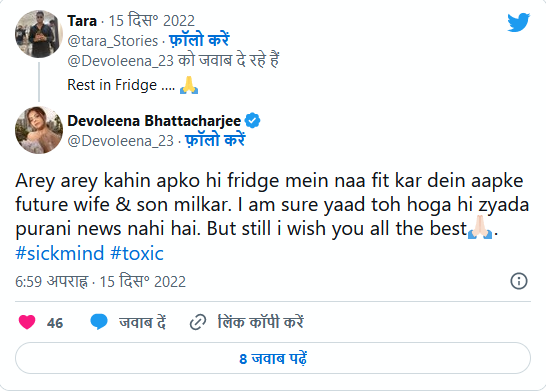Open the tweet info circle icon
546x391 pixels.
[x=519, y=281]
